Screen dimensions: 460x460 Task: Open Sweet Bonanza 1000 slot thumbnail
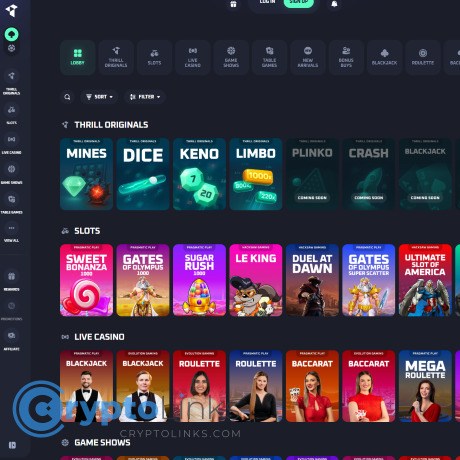tap(86, 280)
